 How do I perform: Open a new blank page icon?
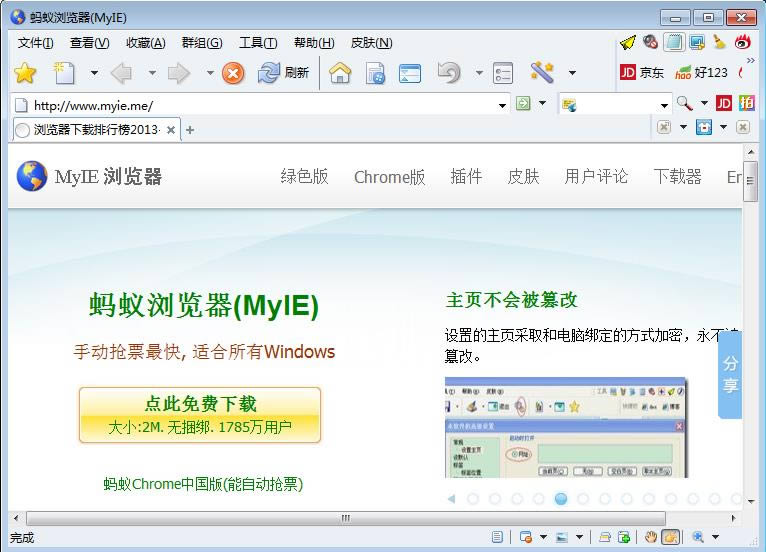[x=64, y=73]
